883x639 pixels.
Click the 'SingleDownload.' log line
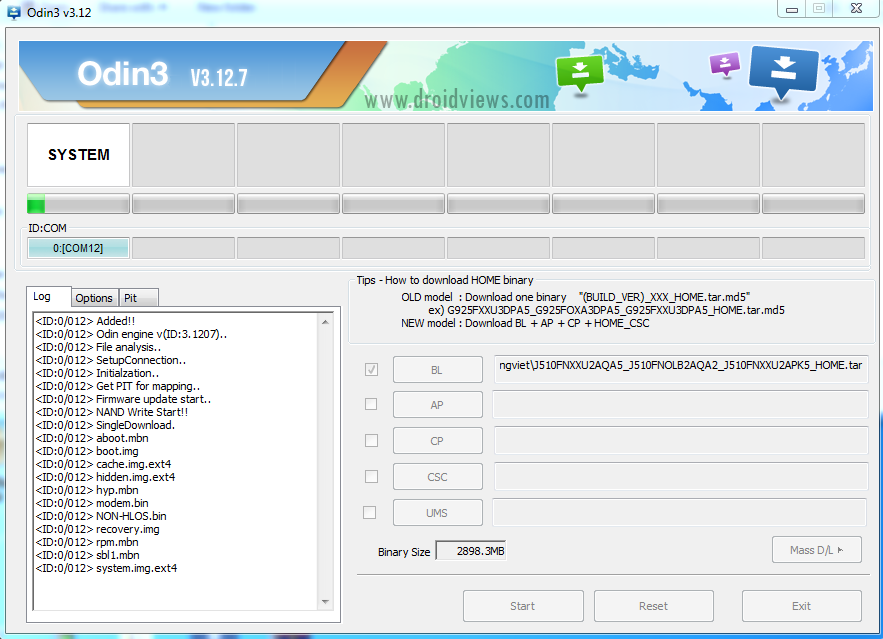click(x=105, y=424)
